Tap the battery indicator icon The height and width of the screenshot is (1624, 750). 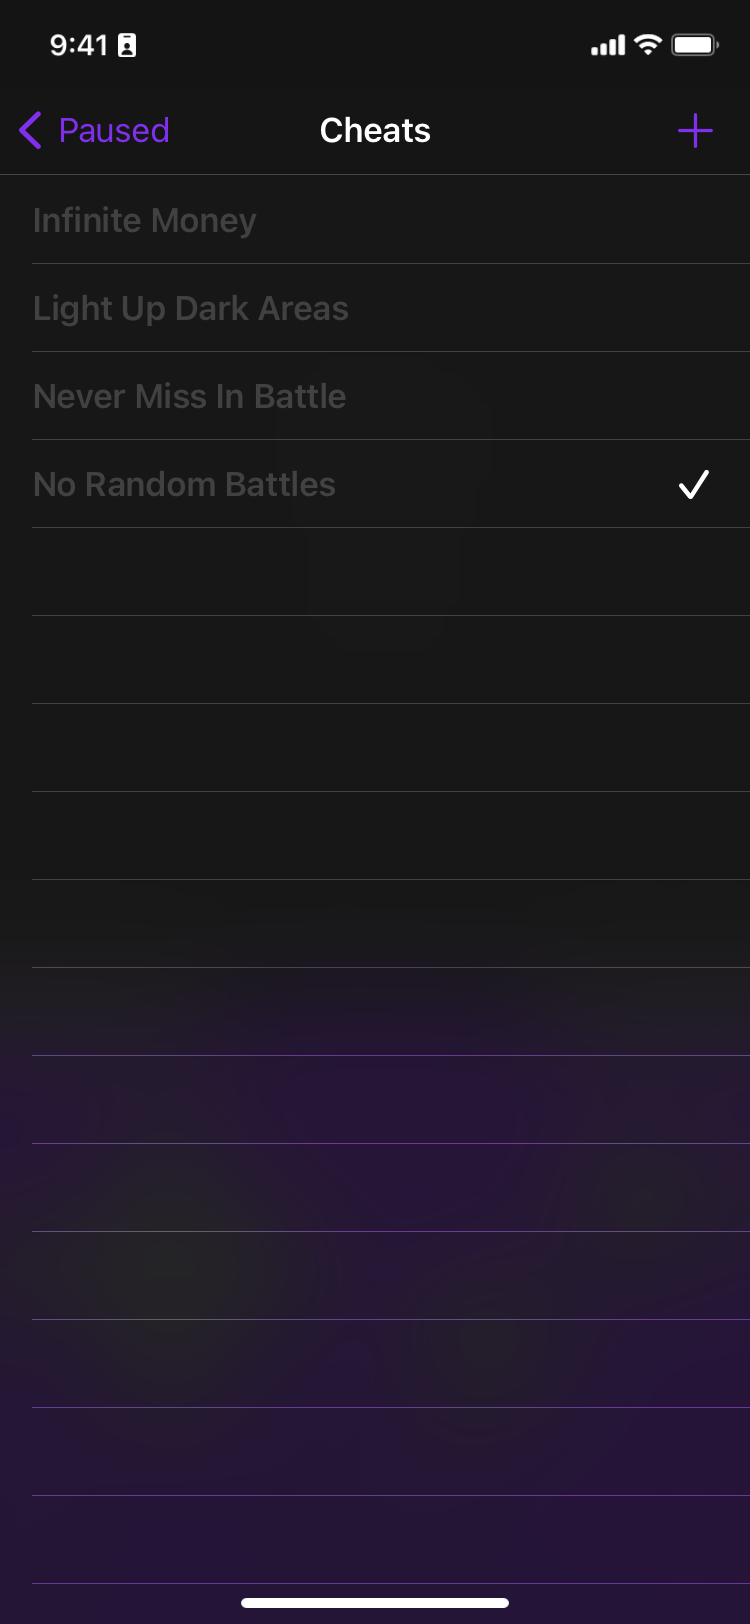(694, 45)
